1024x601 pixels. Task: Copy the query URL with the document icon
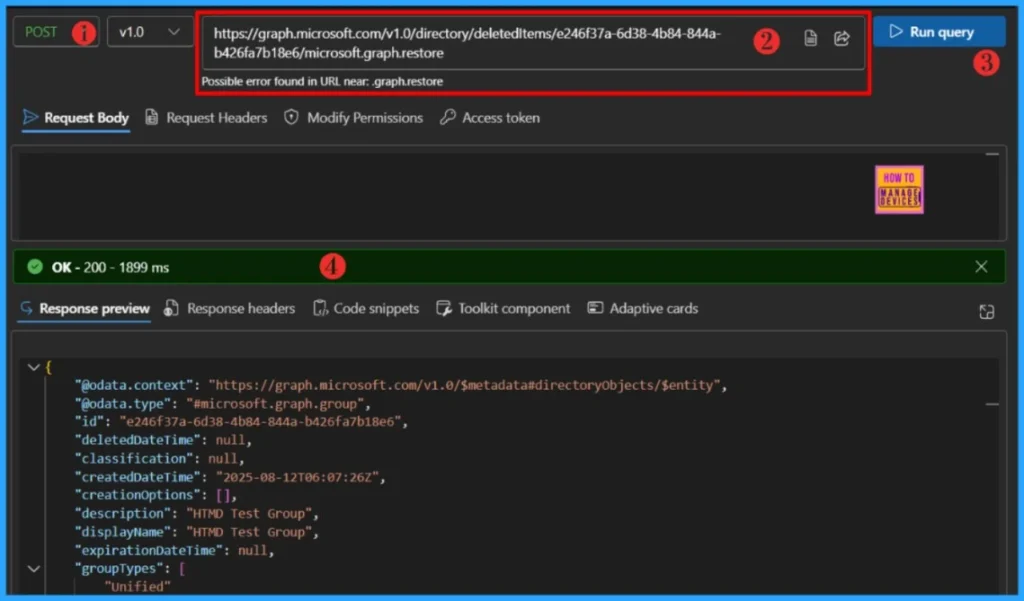[810, 39]
